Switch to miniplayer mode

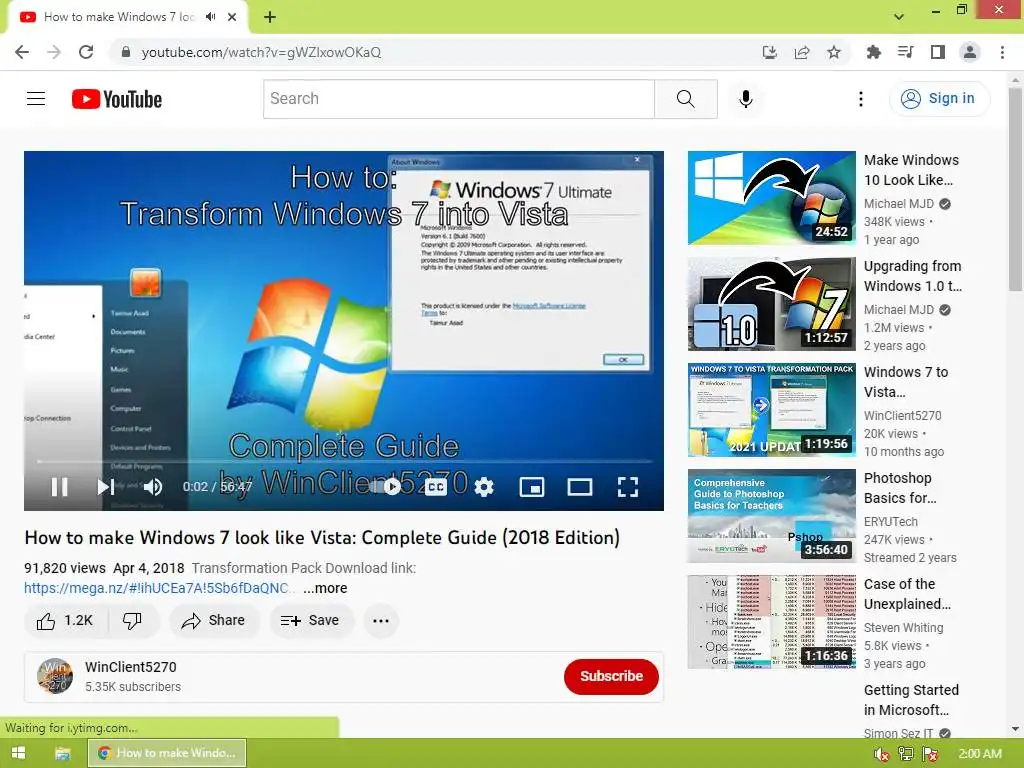tap(532, 487)
